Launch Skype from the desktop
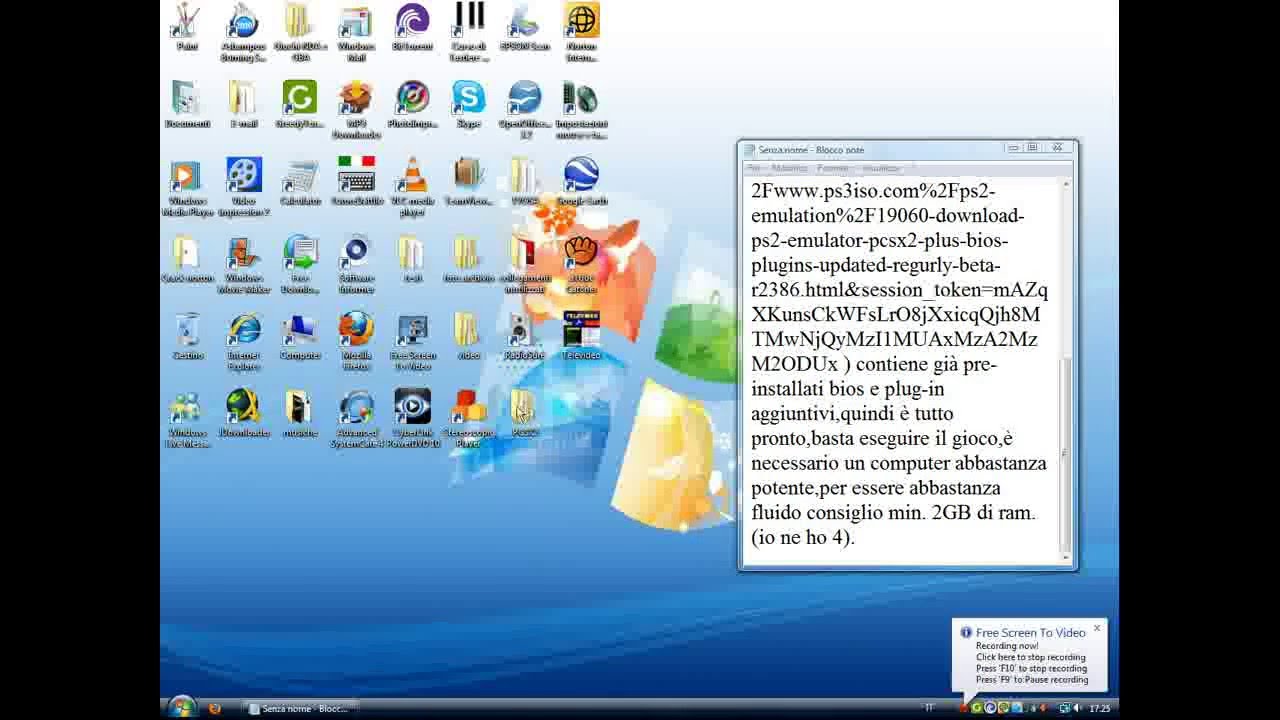Screen dimensions: 1280x720 468,104
